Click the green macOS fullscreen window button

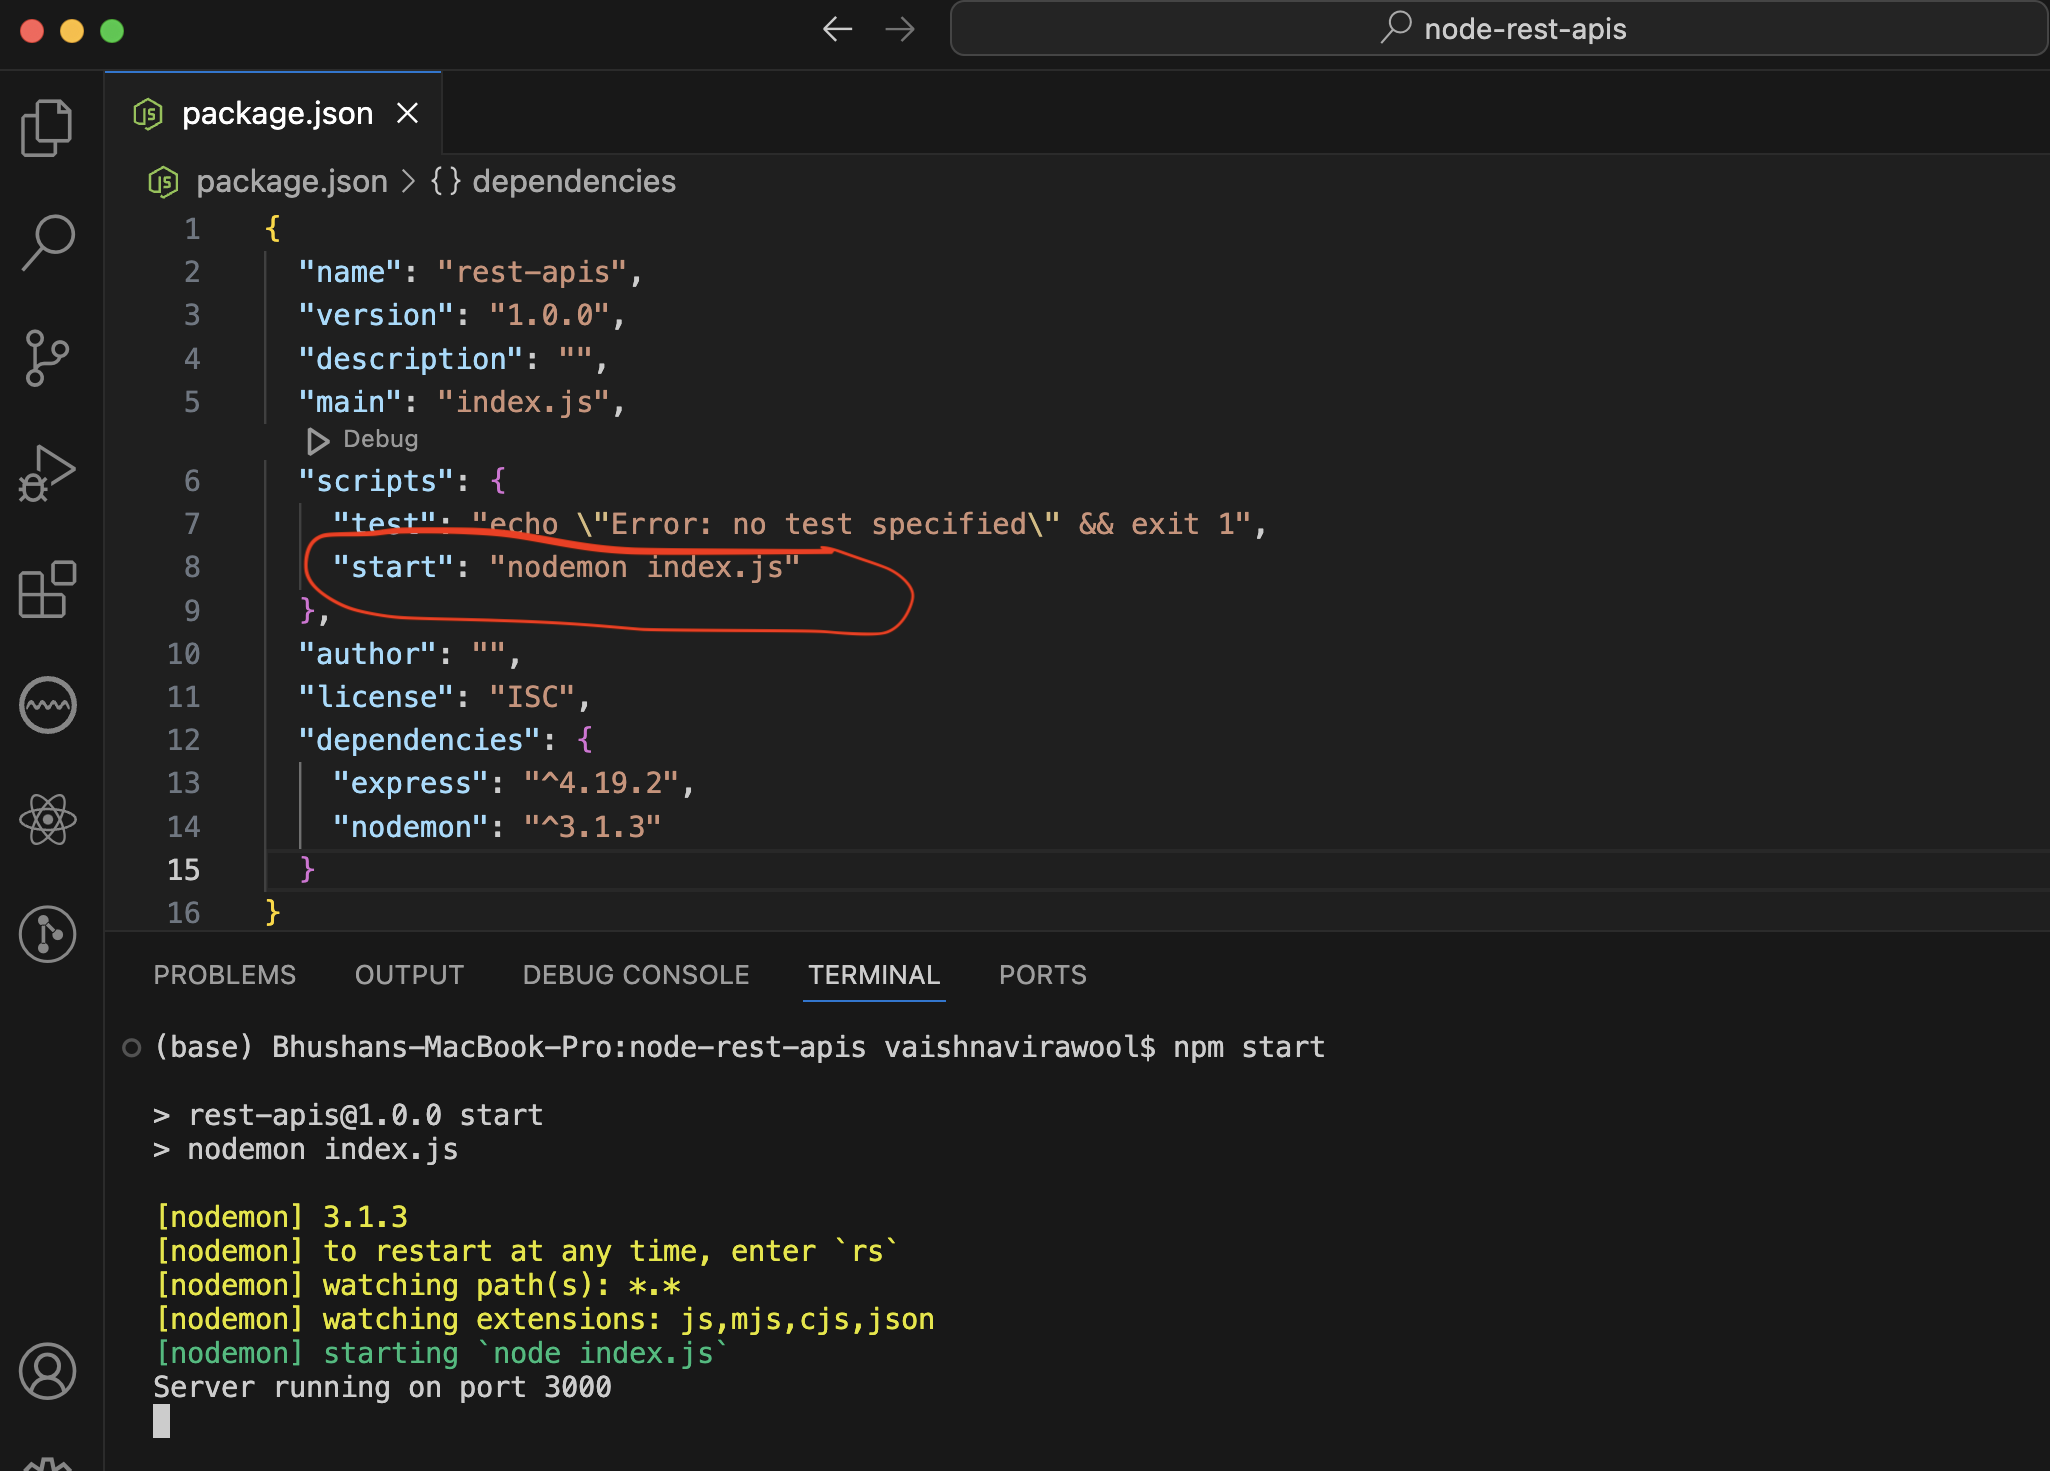pyautogui.click(x=112, y=30)
